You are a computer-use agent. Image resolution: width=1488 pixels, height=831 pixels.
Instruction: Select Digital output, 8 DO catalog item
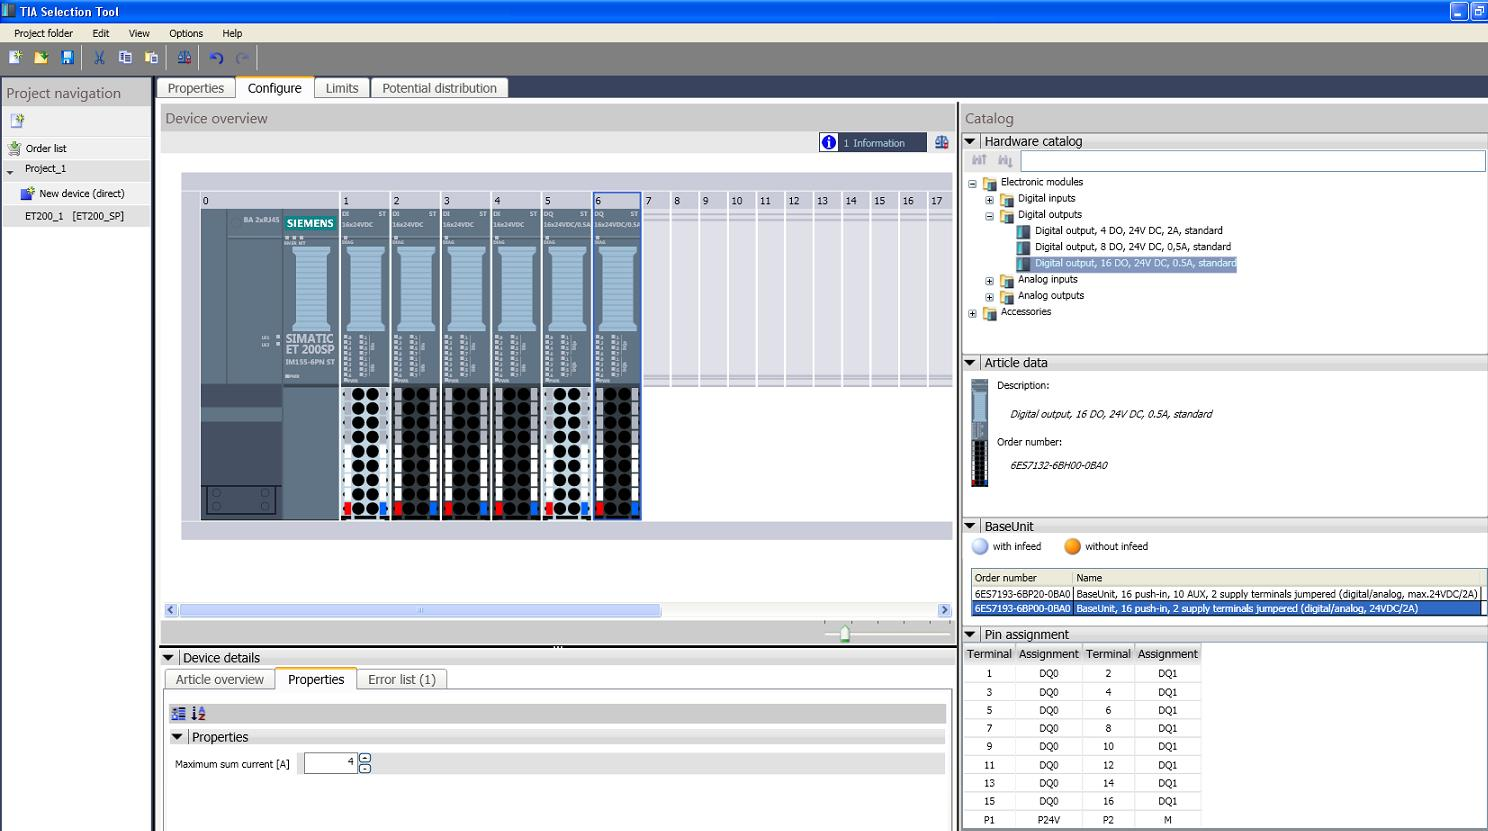coord(1132,247)
